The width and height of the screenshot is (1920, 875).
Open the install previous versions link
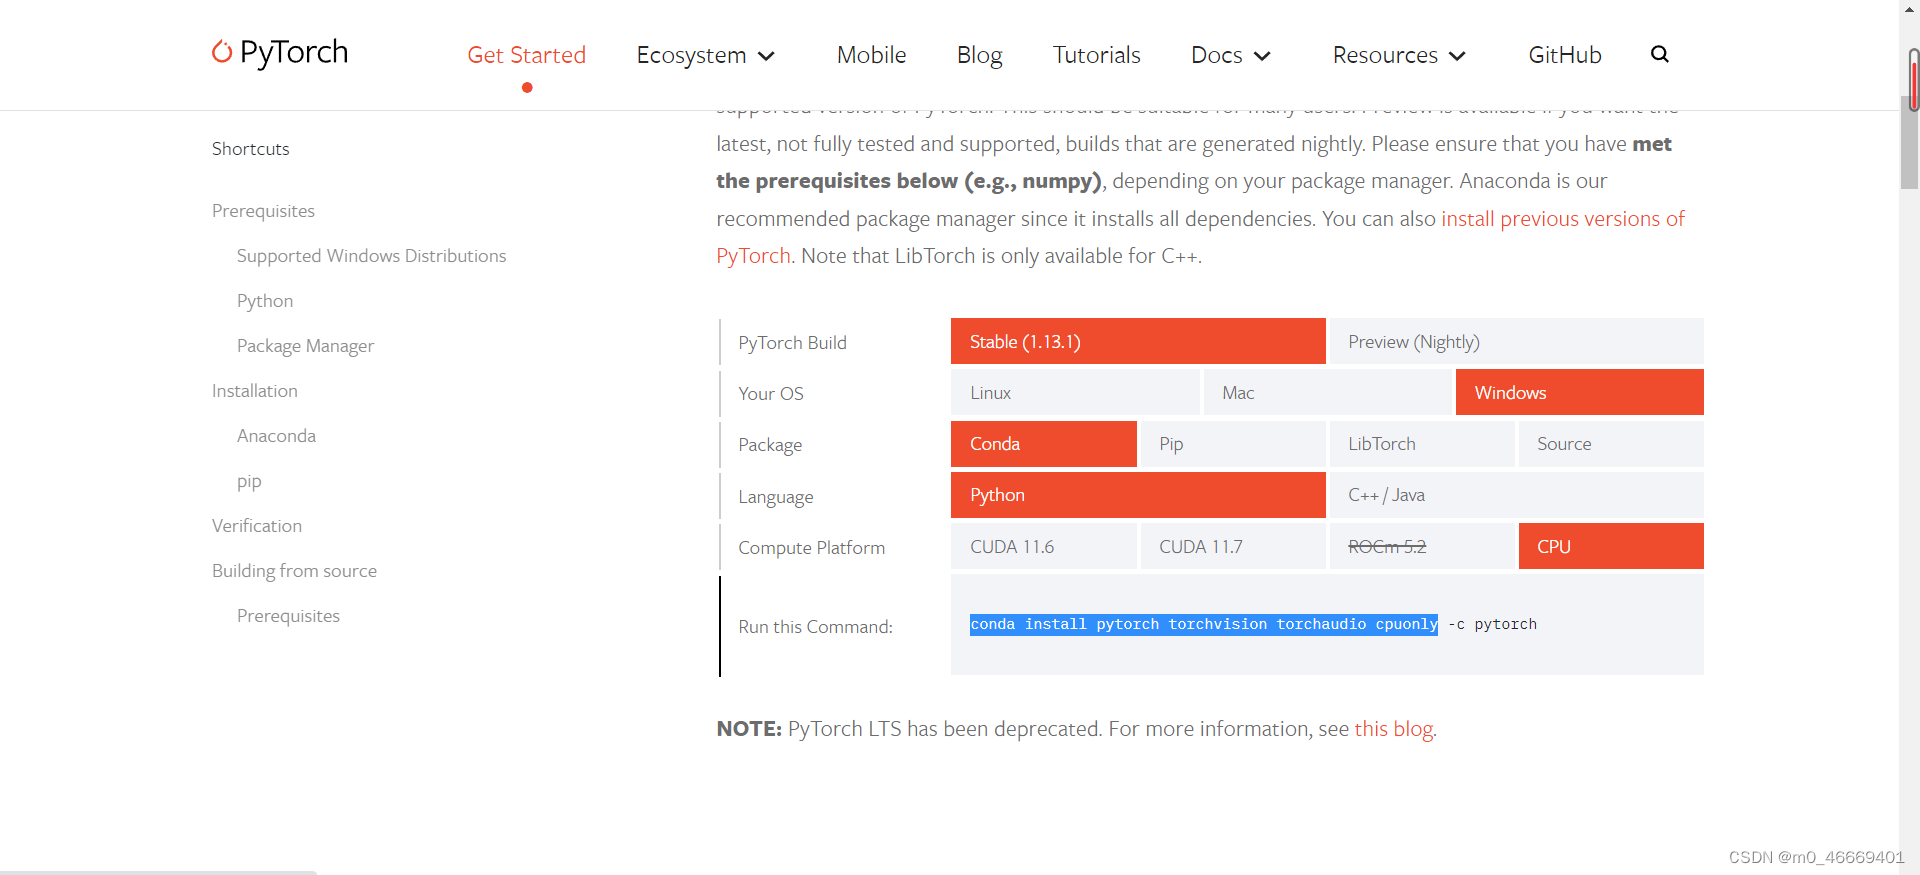click(x=1563, y=219)
